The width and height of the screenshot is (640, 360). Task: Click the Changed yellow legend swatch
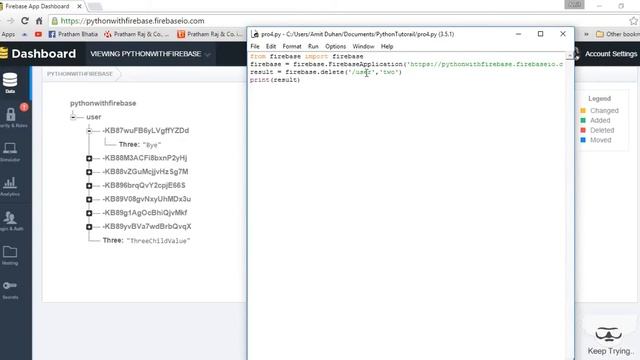(583, 111)
